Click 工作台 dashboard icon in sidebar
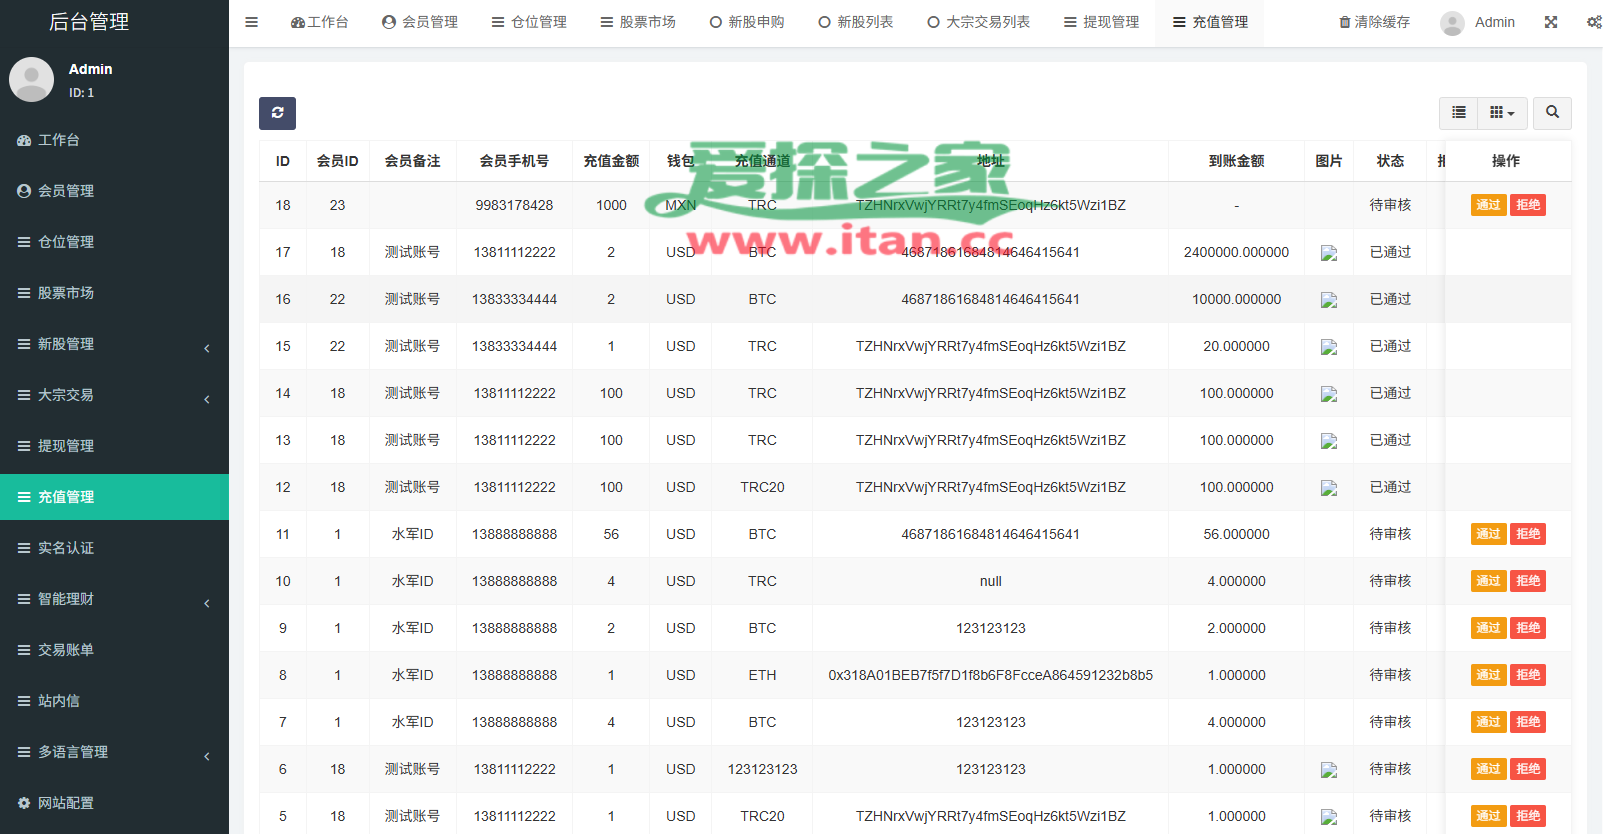 pos(24,140)
